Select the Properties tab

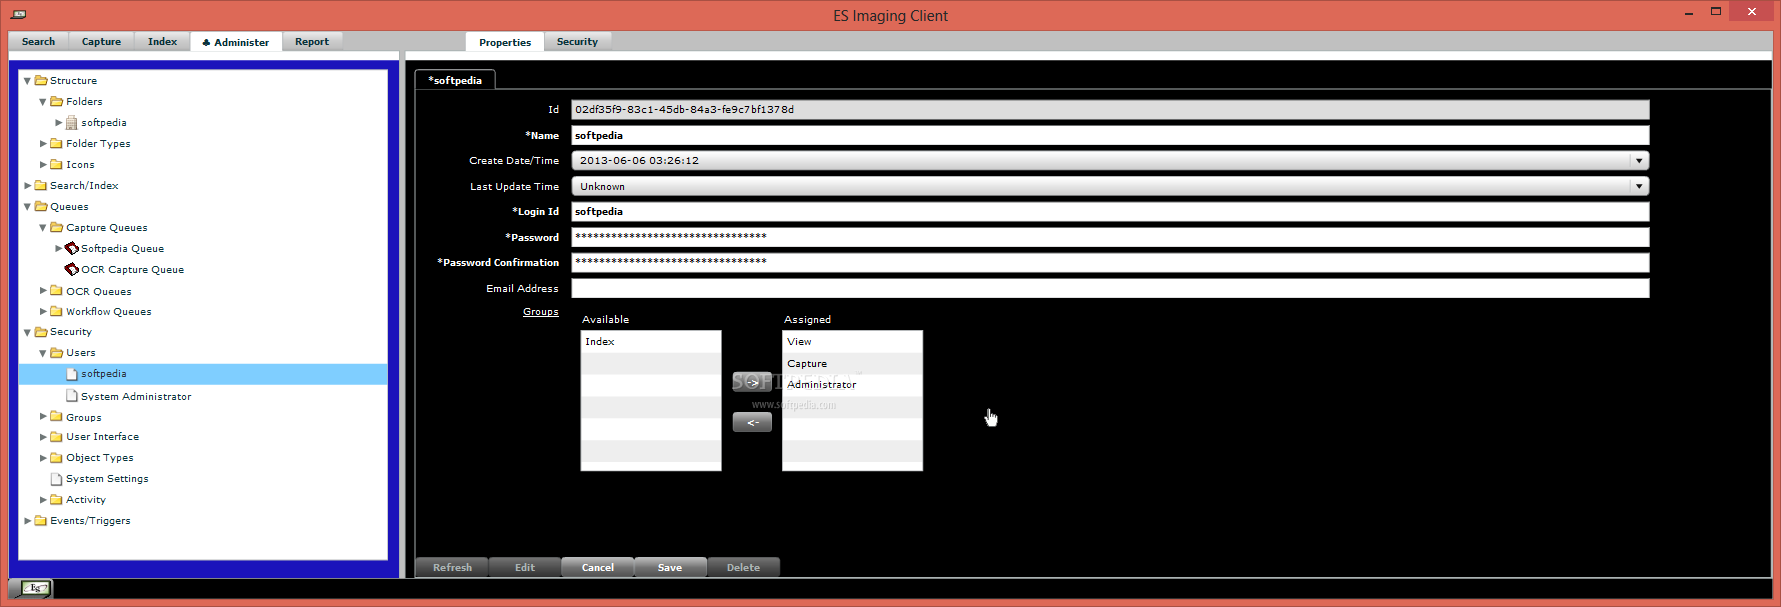pos(505,42)
